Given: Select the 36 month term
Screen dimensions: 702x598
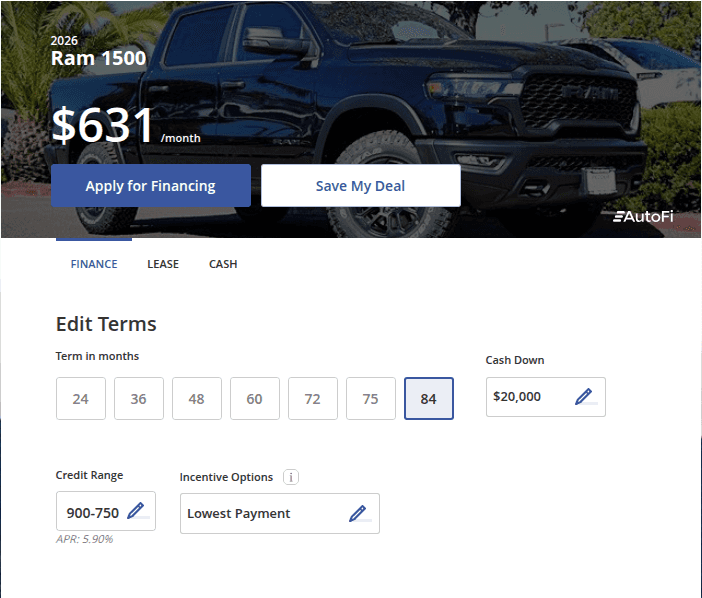Looking at the screenshot, I should pyautogui.click(x=139, y=398).
